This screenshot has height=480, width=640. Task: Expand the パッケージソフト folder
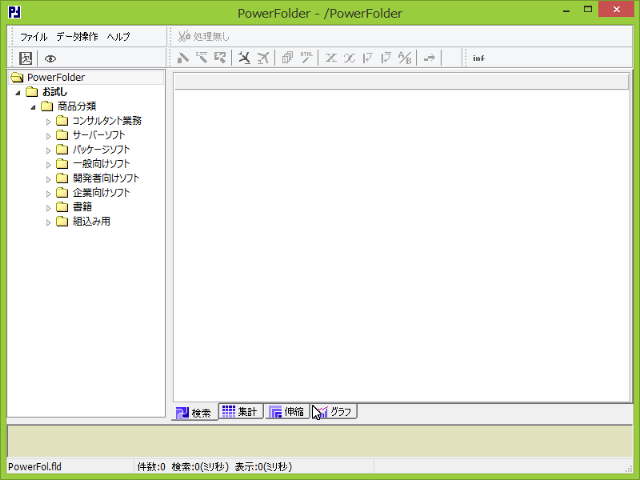click(x=48, y=151)
